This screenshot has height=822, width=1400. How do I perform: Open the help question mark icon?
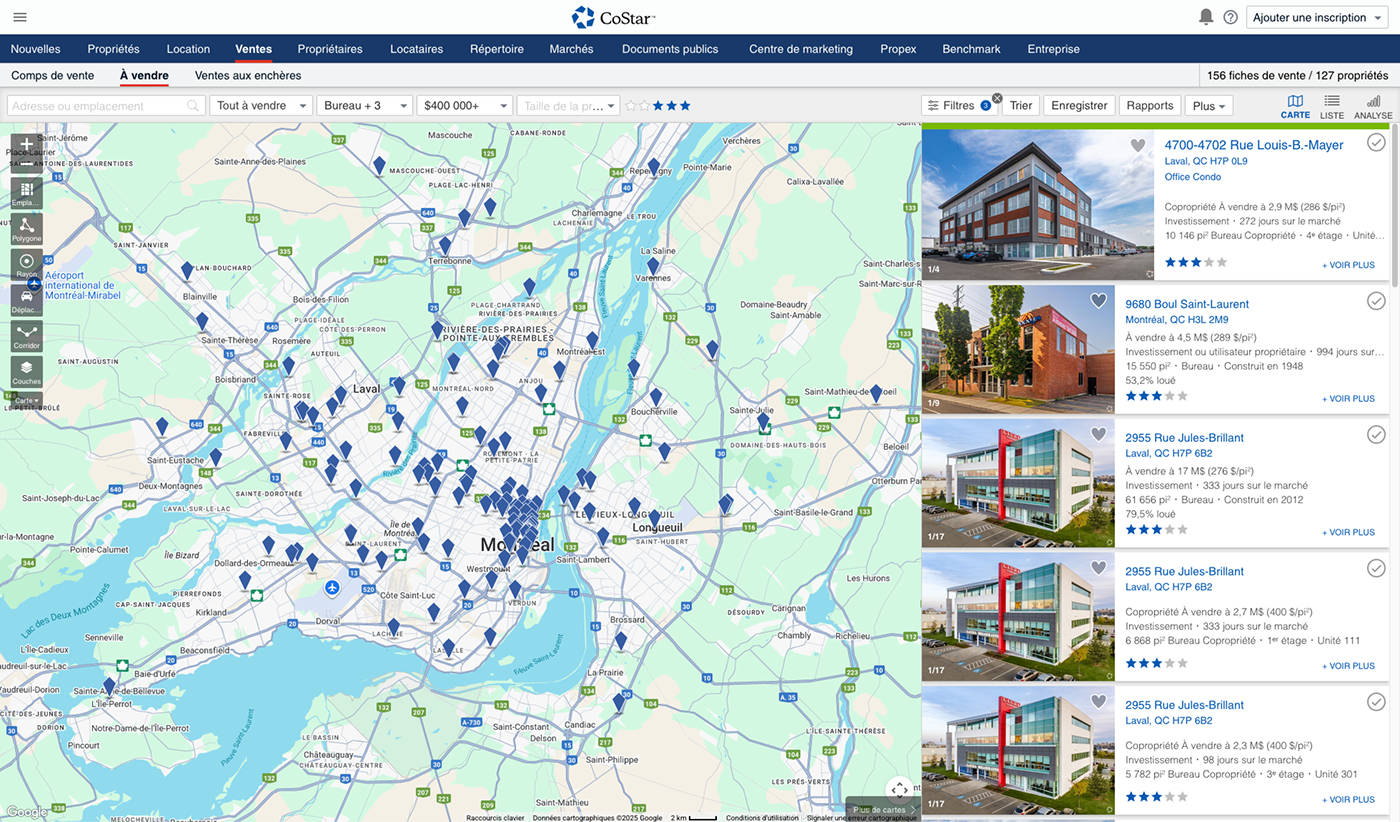point(1230,17)
